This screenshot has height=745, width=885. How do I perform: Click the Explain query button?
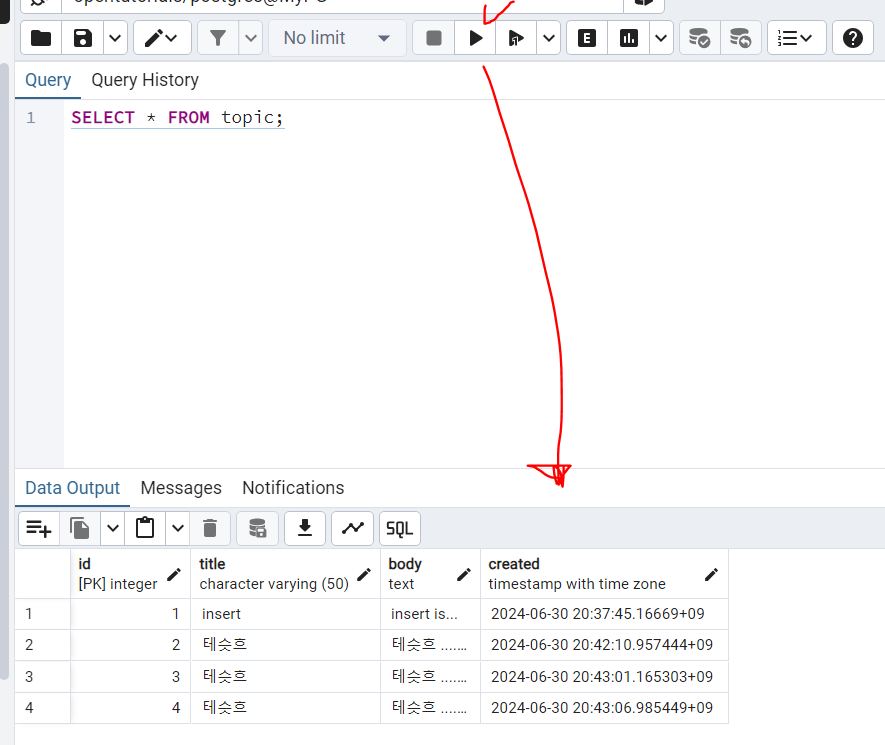(x=587, y=38)
